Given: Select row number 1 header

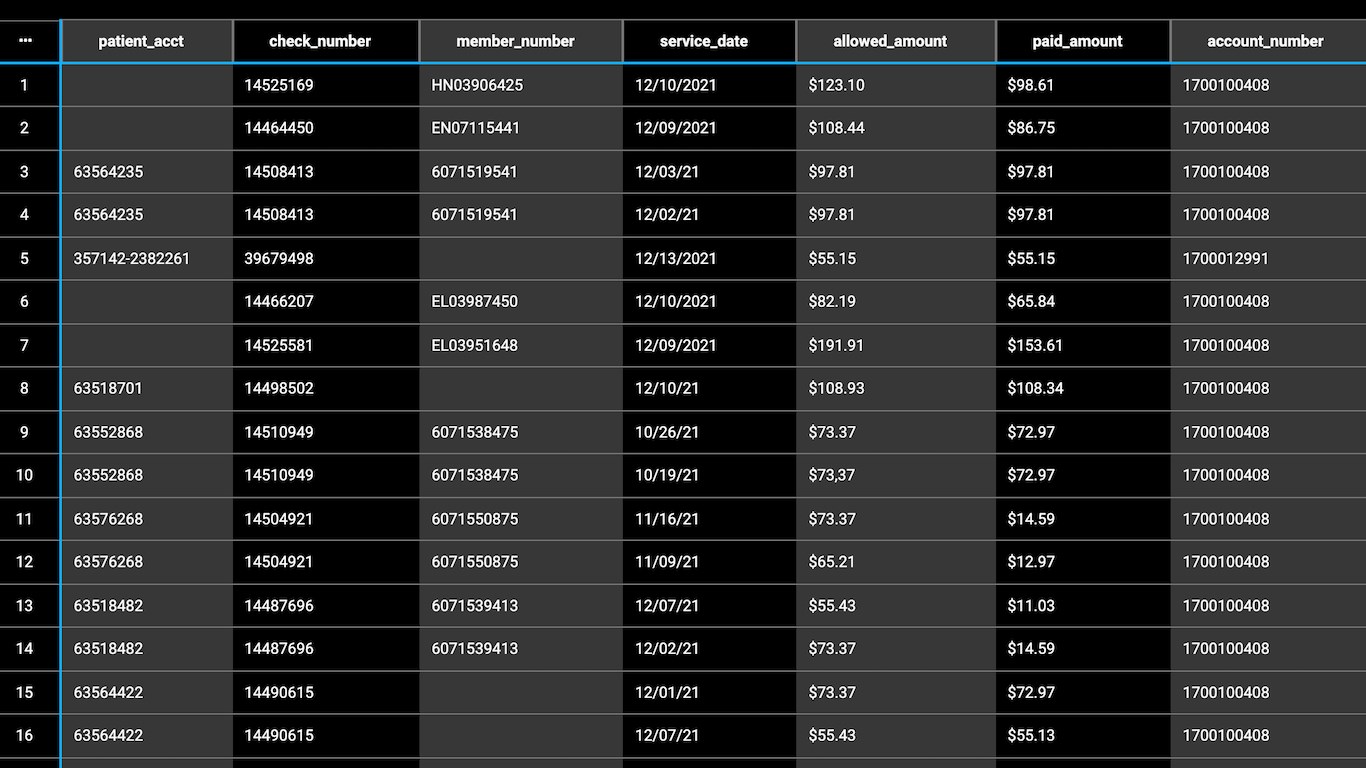Looking at the screenshot, I should coord(24,85).
